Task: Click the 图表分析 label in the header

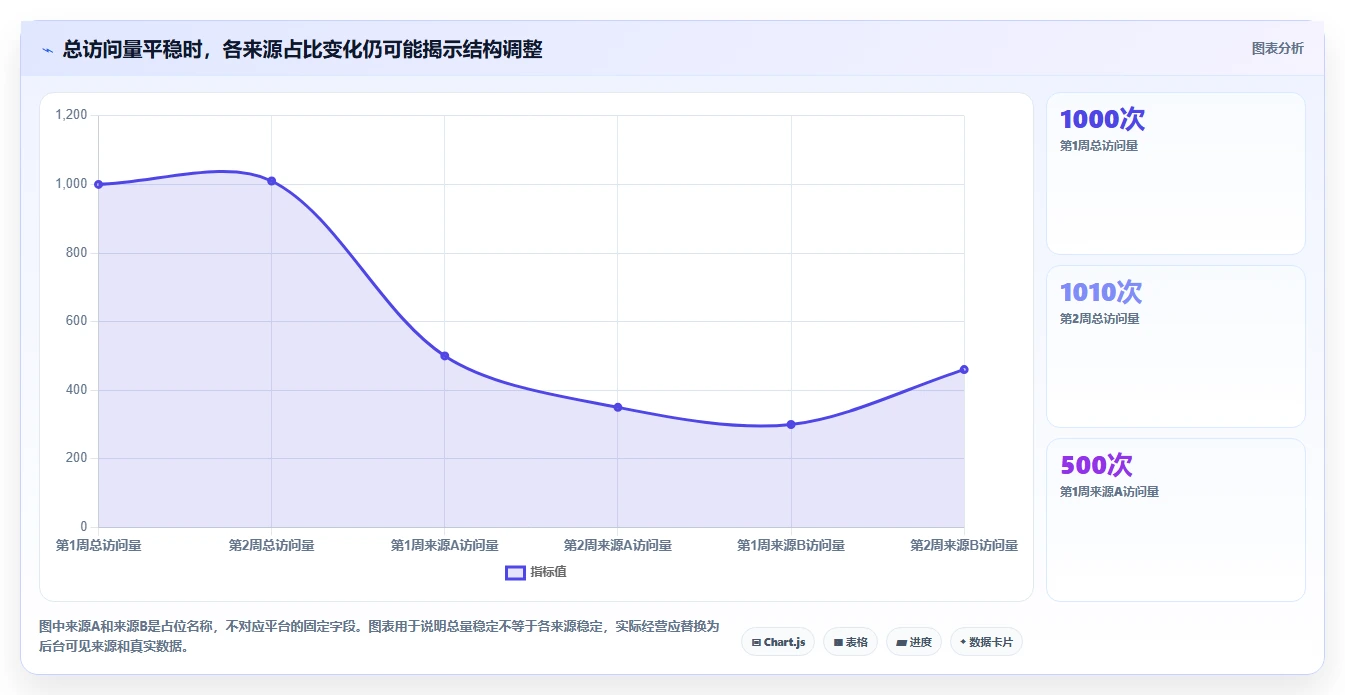Action: [1277, 48]
